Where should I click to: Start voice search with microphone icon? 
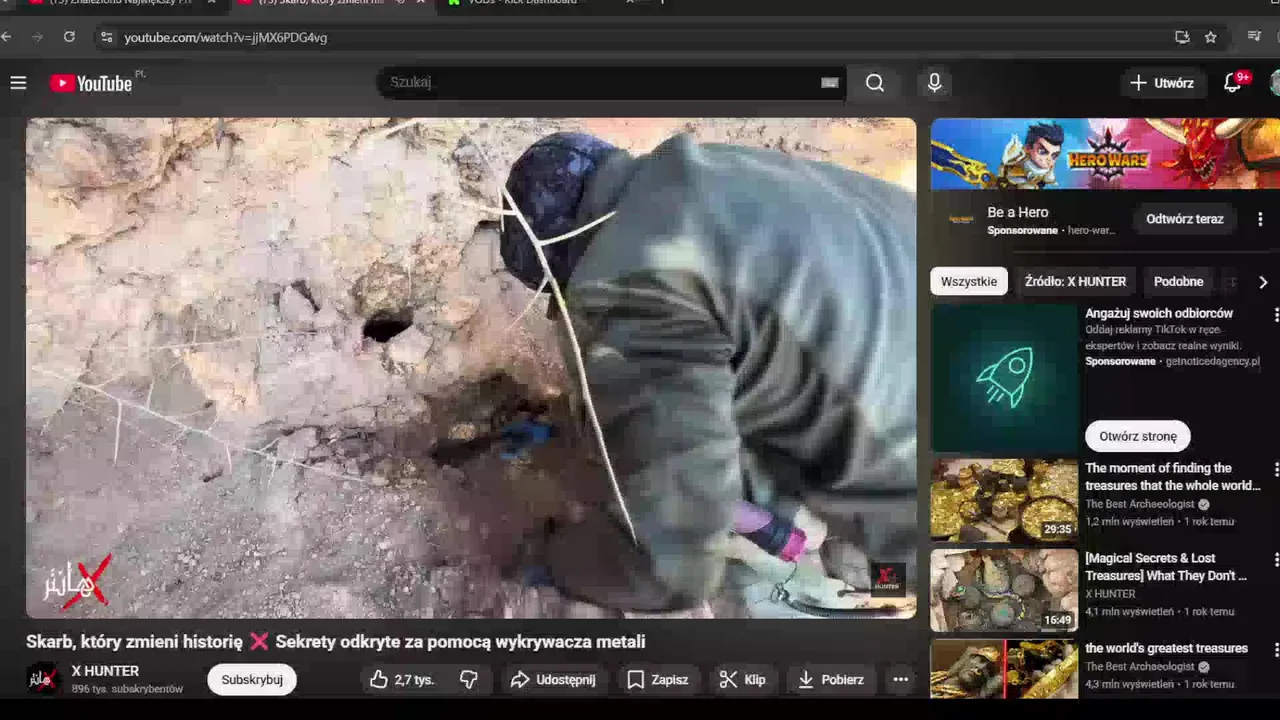coord(934,83)
